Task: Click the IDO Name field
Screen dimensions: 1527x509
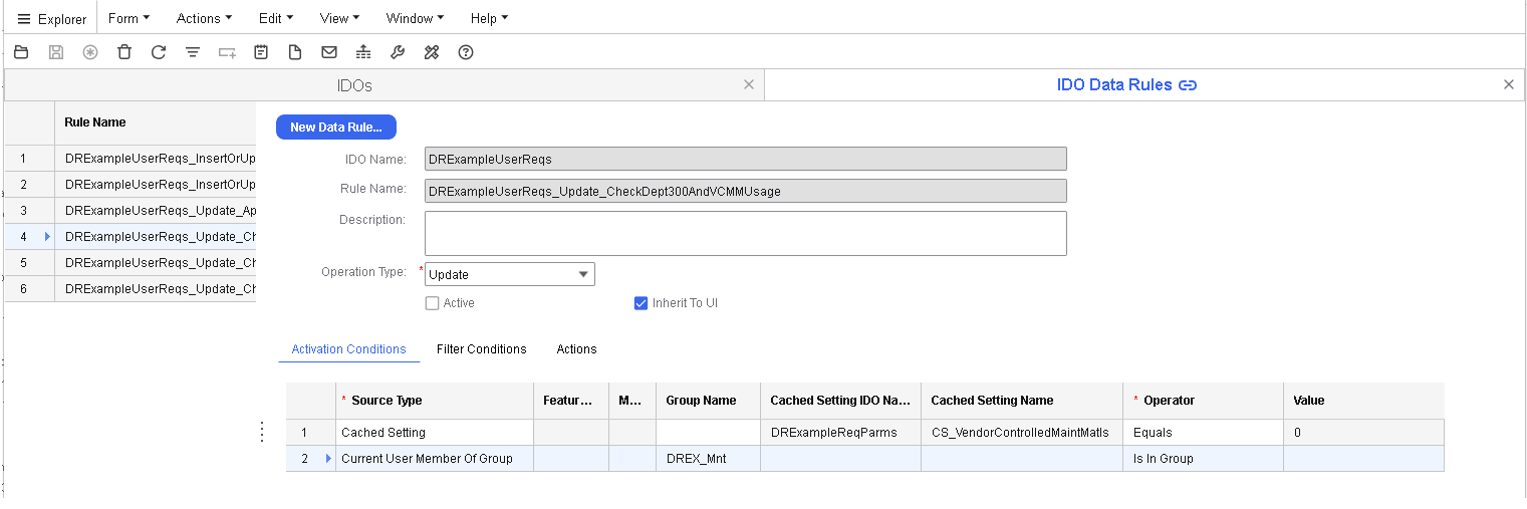Action: (746, 159)
